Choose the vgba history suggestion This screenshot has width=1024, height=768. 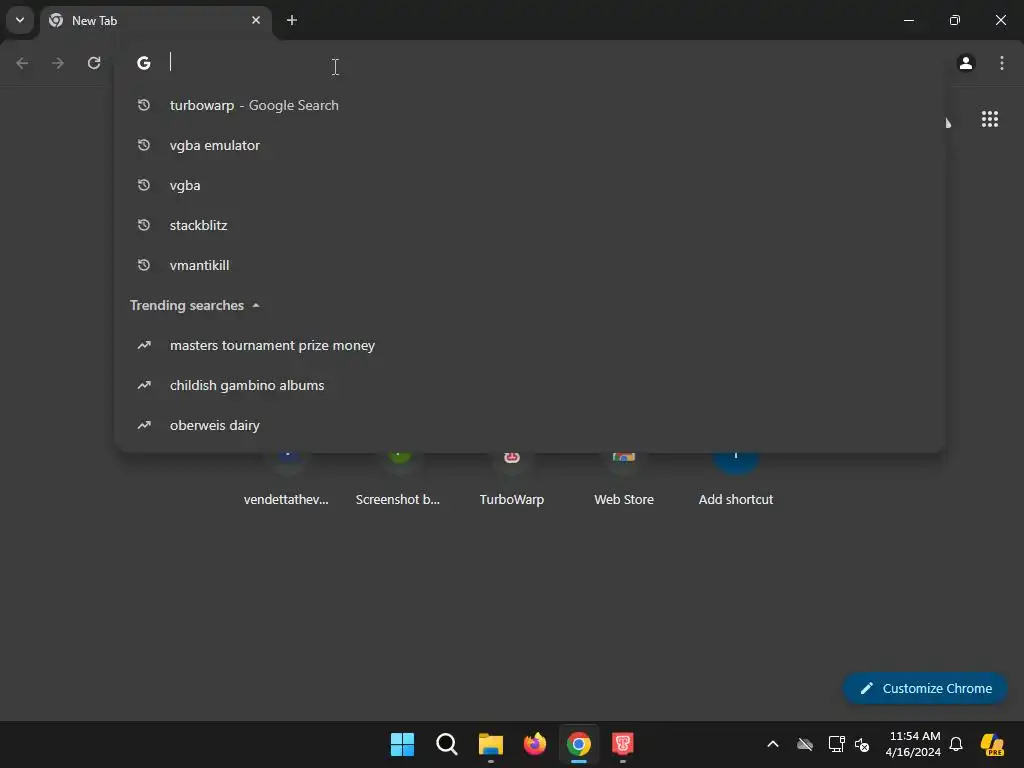tap(530, 185)
